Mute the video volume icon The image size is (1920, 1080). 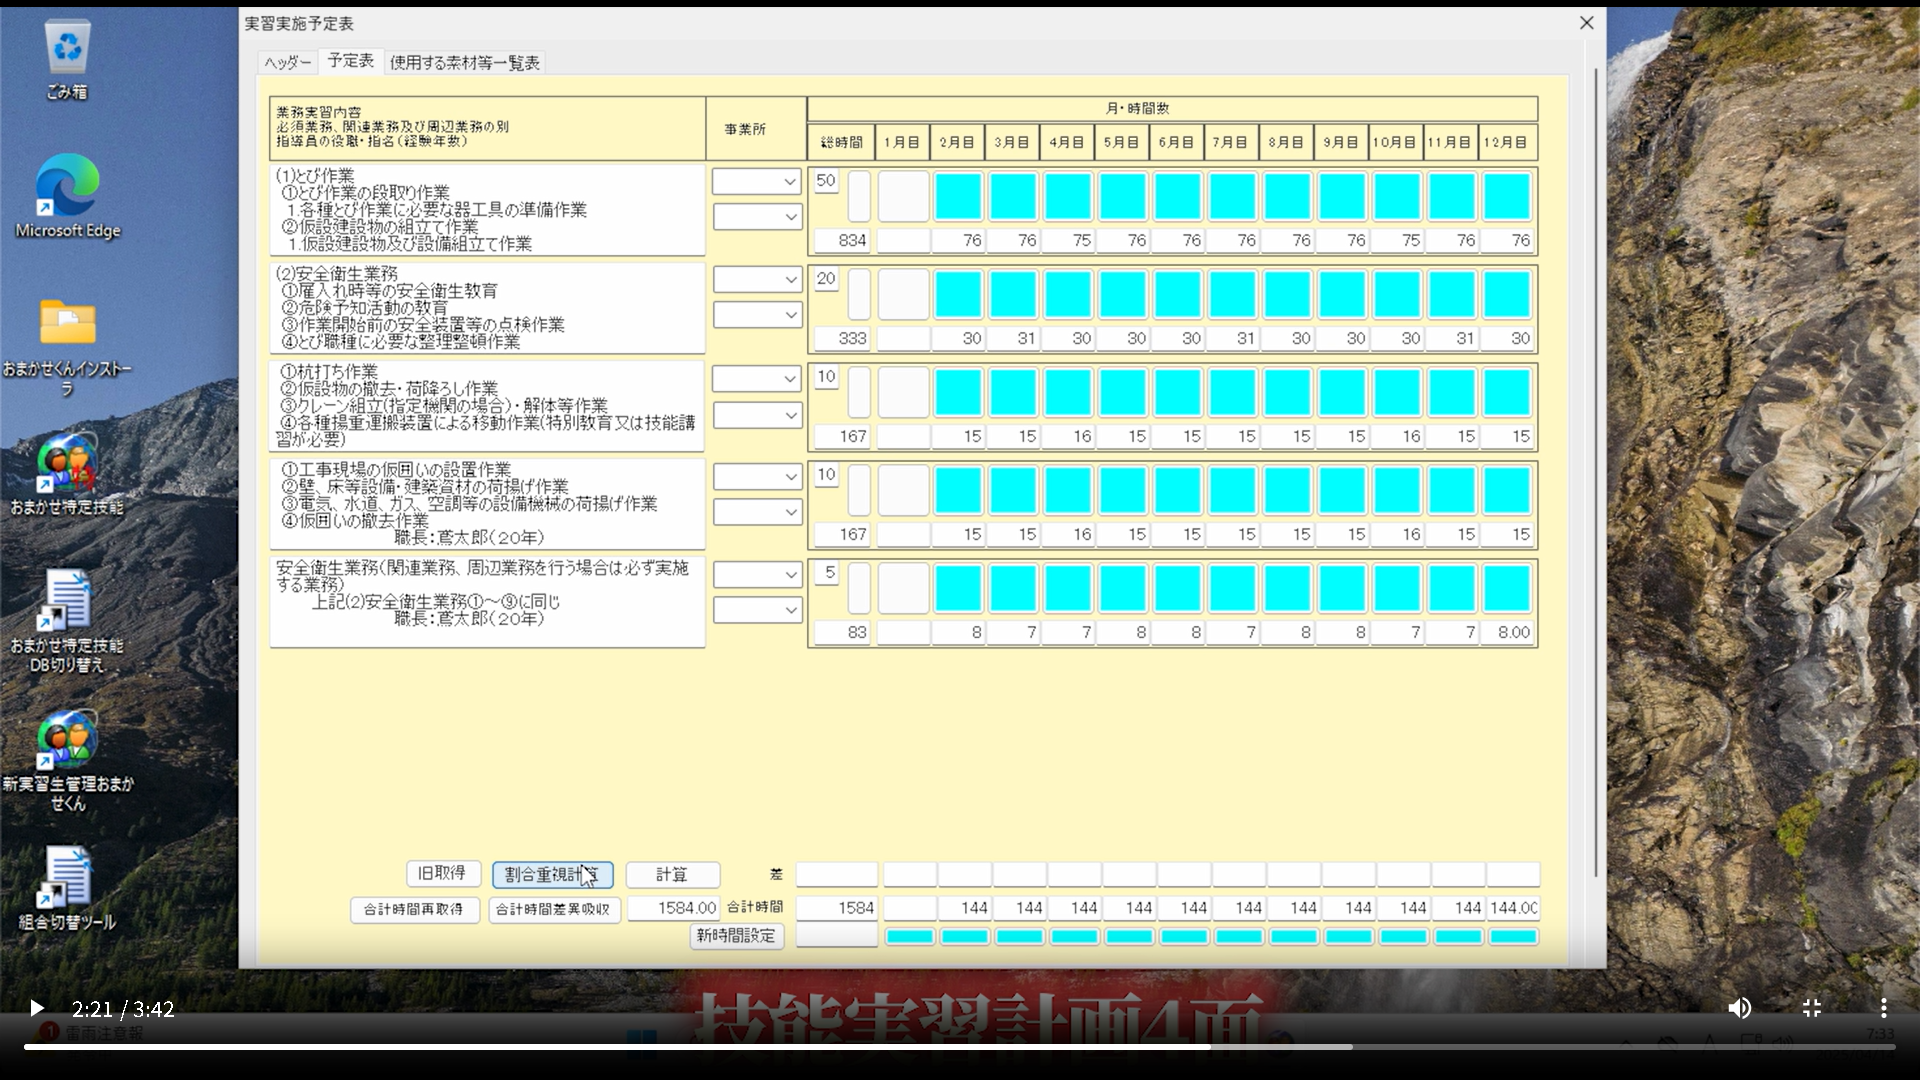pos(1740,1008)
